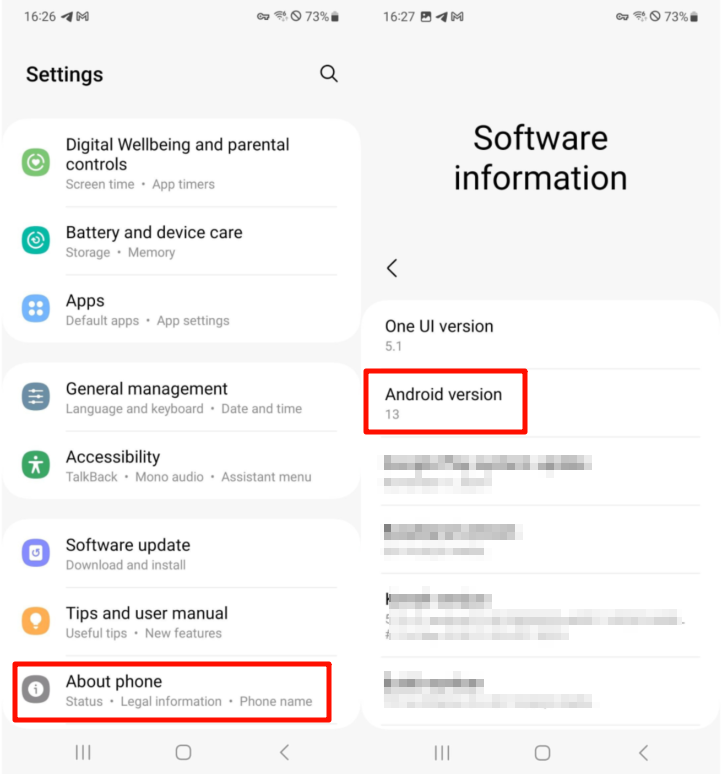
Task: Tap the search magnifier in Settings
Action: pyautogui.click(x=329, y=74)
